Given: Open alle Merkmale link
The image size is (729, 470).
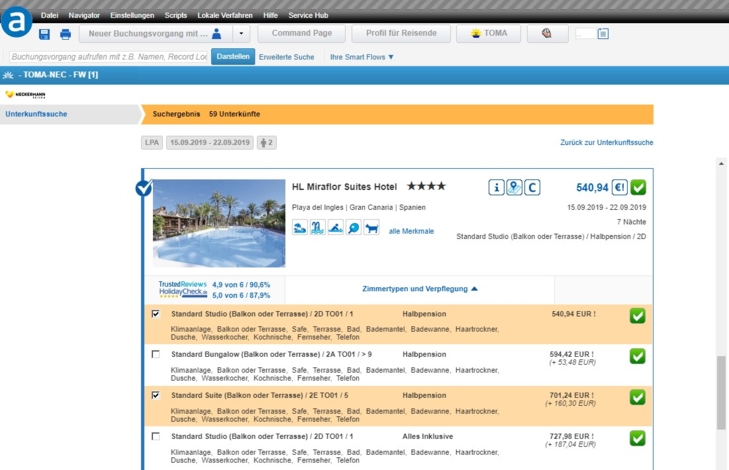Looking at the screenshot, I should click(411, 231).
